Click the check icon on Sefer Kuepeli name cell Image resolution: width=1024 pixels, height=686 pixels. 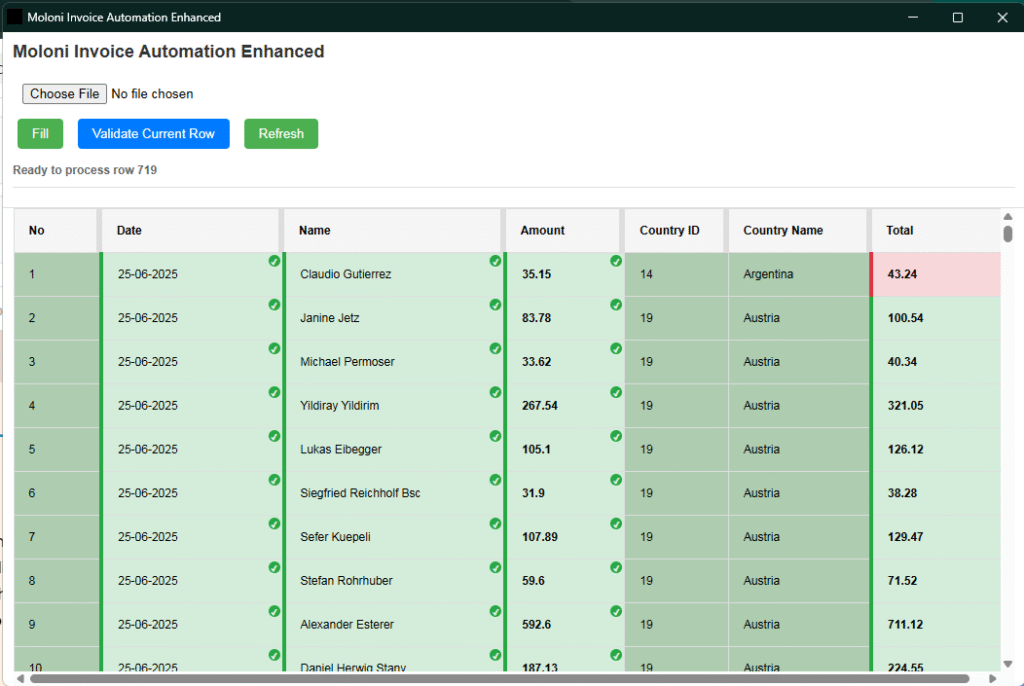tap(495, 523)
